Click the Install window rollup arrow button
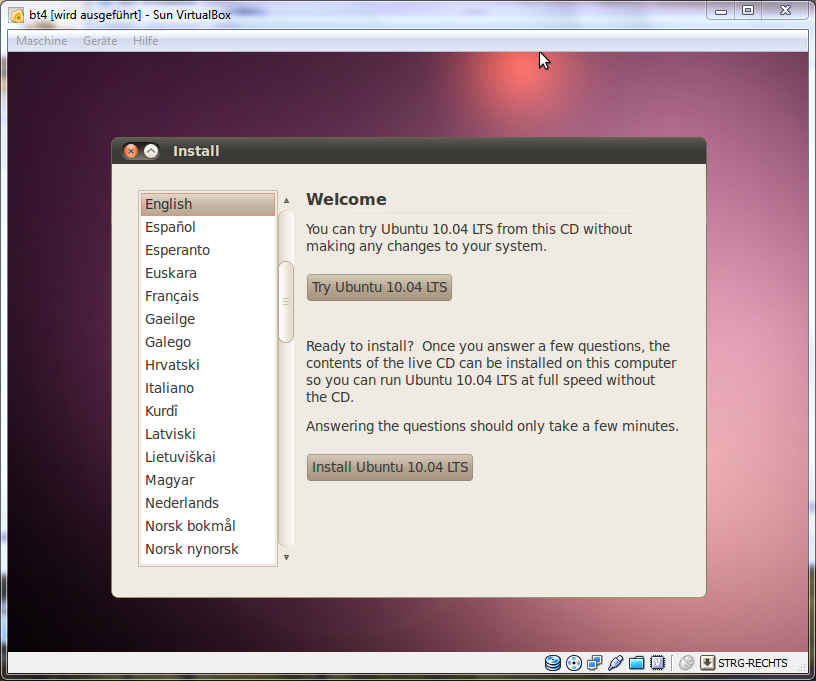 [151, 151]
